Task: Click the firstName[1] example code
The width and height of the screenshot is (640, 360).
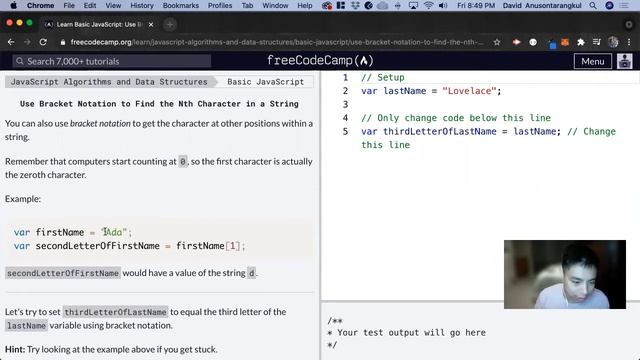Action: (x=211, y=246)
